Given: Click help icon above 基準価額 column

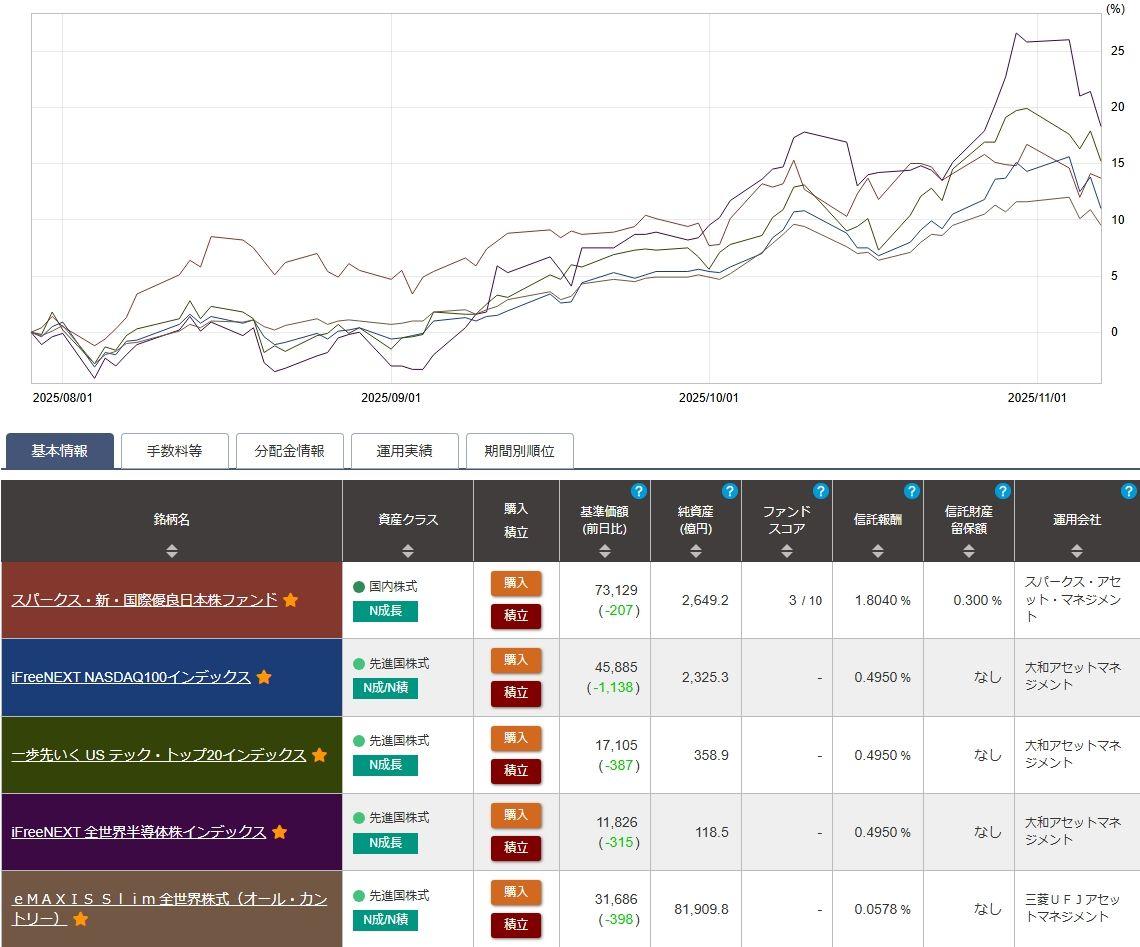Looking at the screenshot, I should click(639, 491).
